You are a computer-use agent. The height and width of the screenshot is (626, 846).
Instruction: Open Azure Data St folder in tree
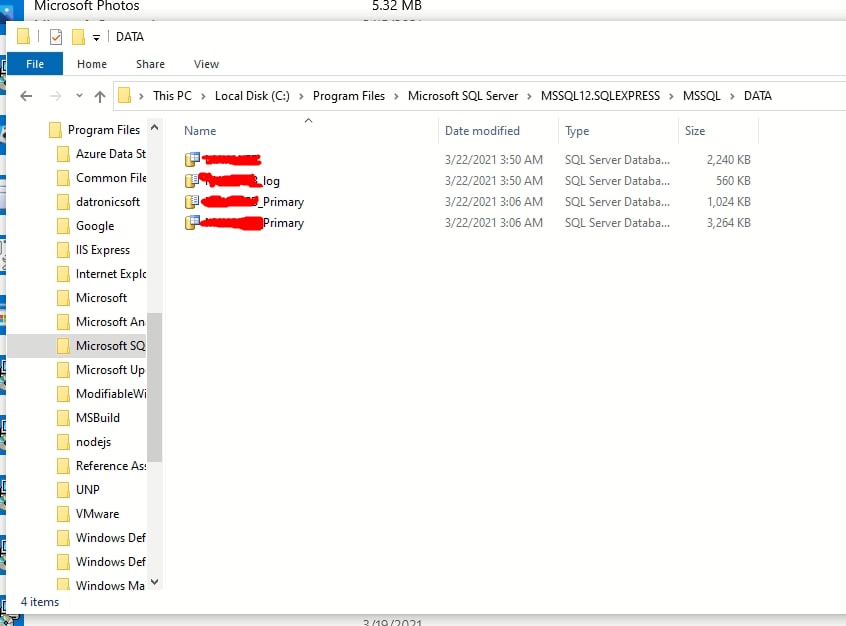click(x=111, y=154)
